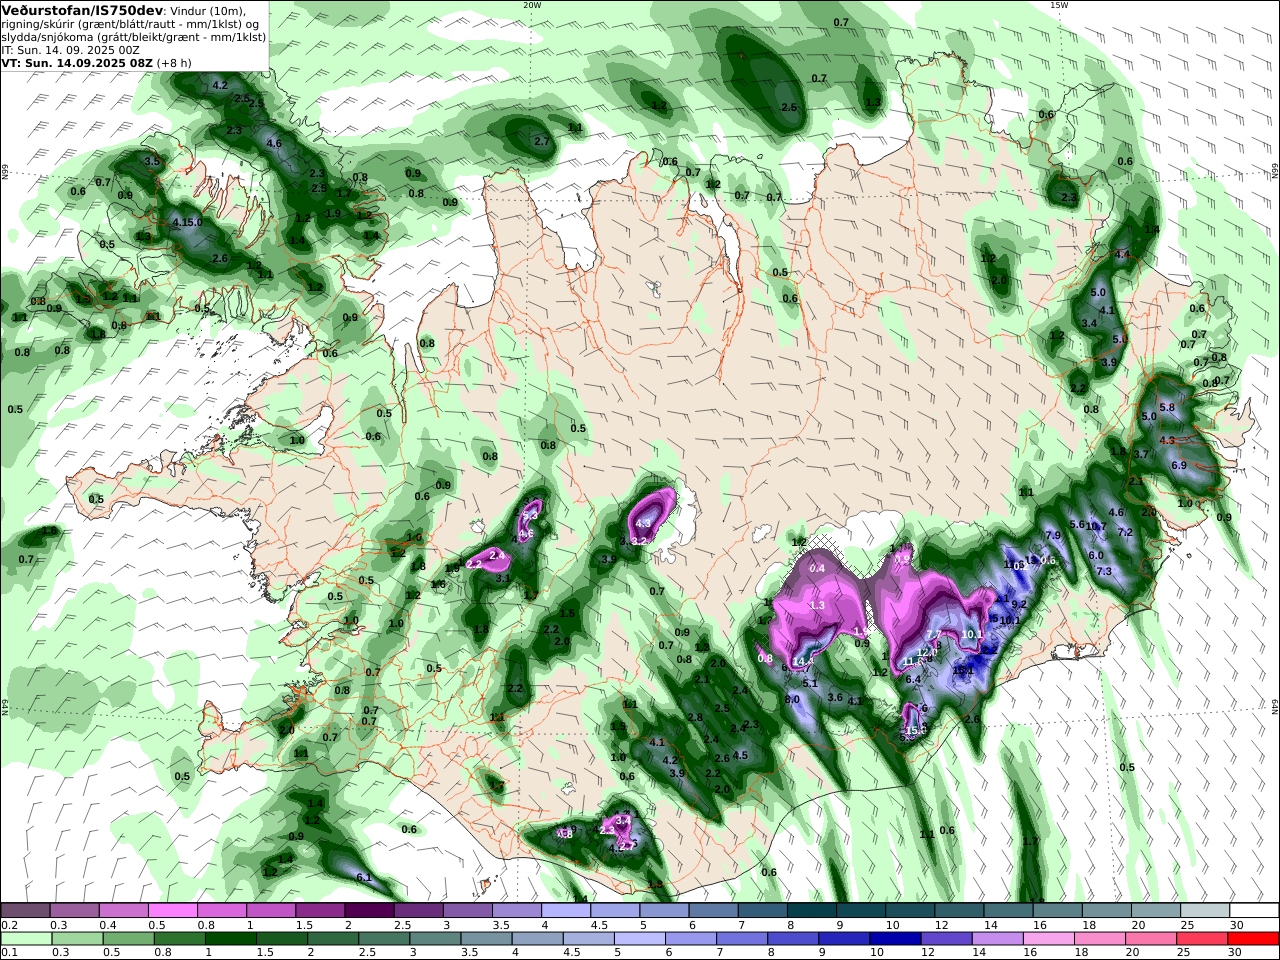The image size is (1280, 960).
Task: Click the '20W' longitude label at top
Action: click(533, 5)
